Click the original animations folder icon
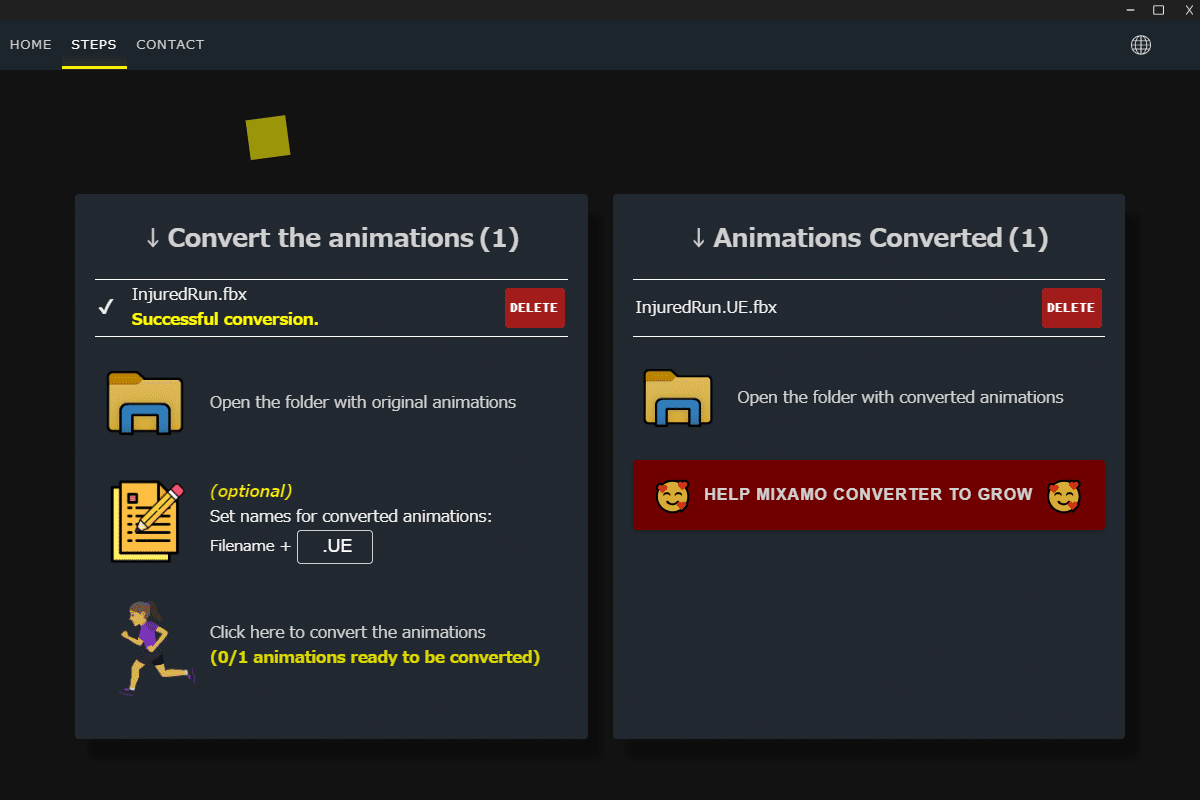 145,402
